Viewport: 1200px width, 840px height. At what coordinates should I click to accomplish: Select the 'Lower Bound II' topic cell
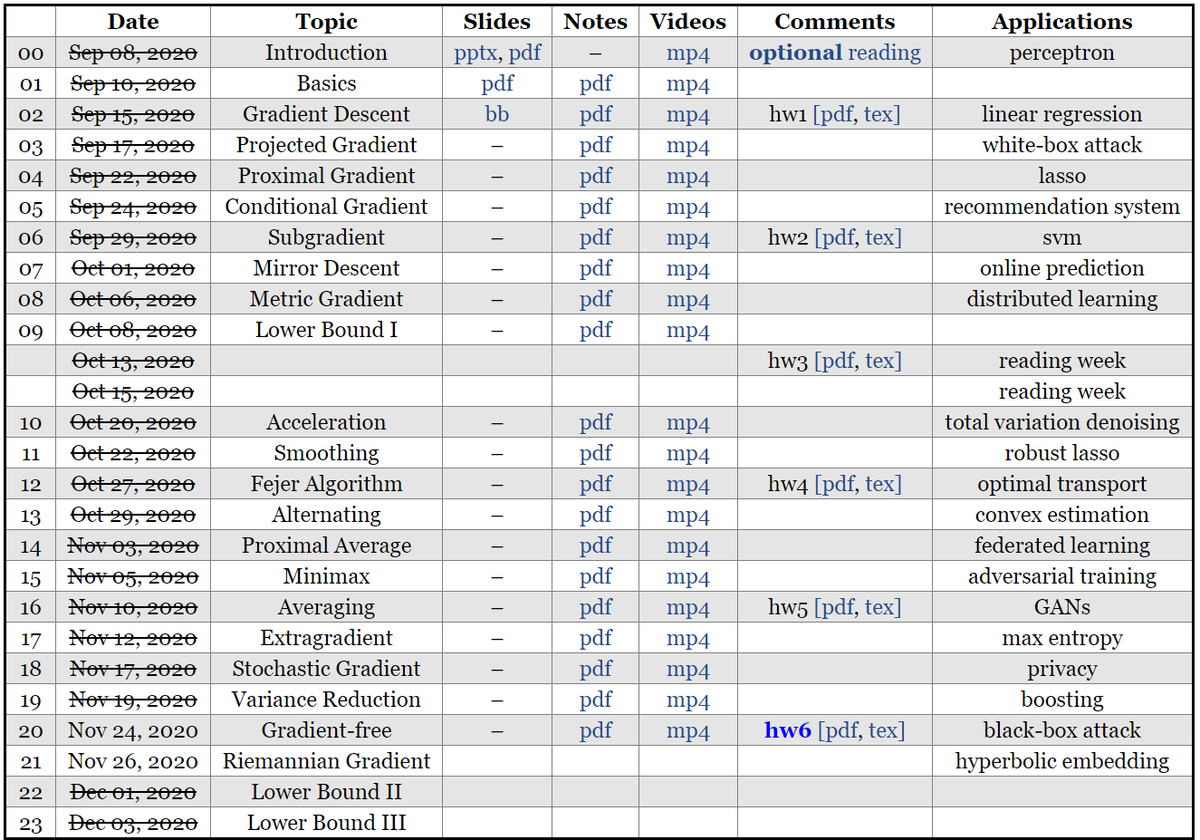click(x=326, y=793)
